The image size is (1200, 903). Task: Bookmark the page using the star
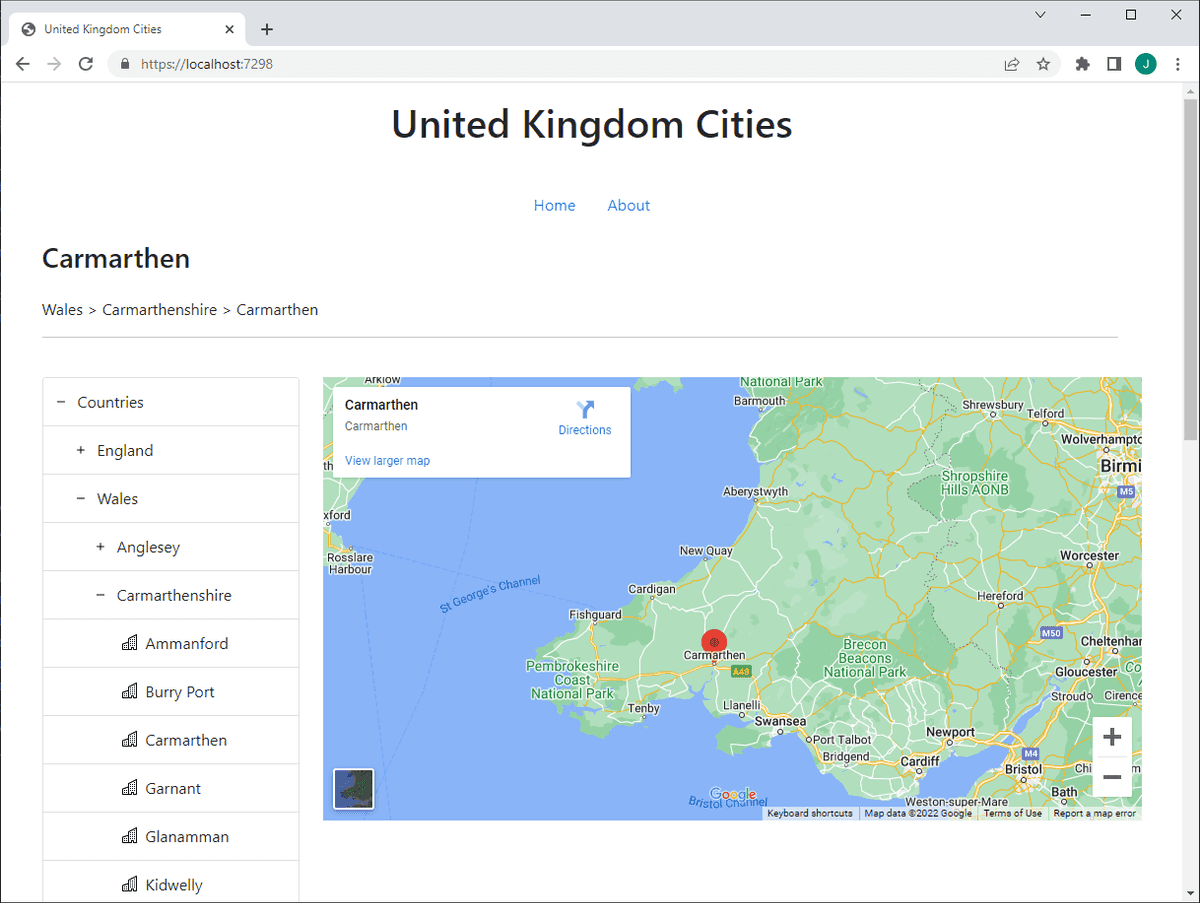(1043, 63)
